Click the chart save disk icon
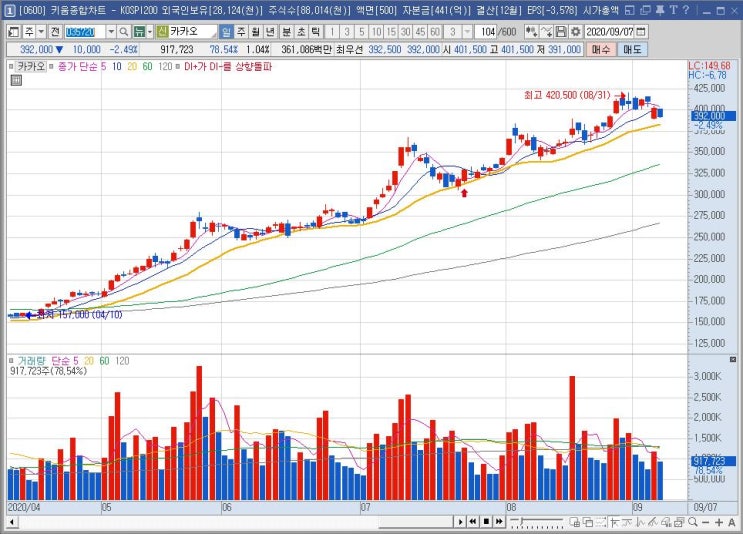The width and height of the screenshot is (743, 534). [561, 32]
